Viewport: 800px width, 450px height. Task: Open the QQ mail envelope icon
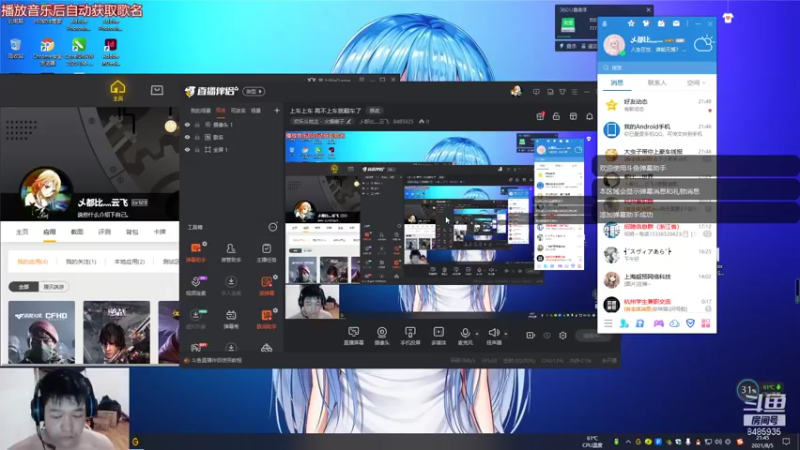[x=676, y=23]
